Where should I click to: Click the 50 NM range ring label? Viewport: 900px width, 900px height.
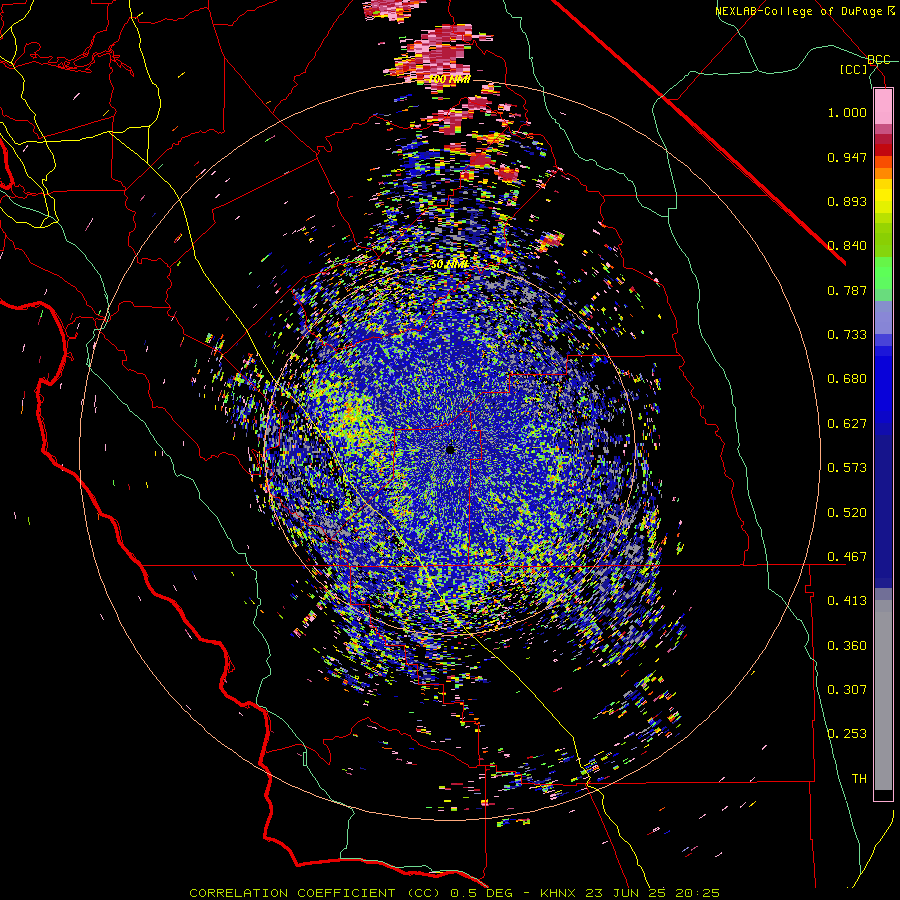[x=449, y=265]
